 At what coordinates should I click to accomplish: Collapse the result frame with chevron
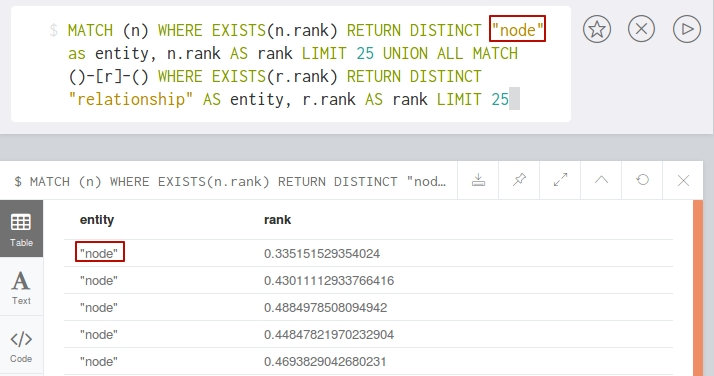tap(601, 180)
